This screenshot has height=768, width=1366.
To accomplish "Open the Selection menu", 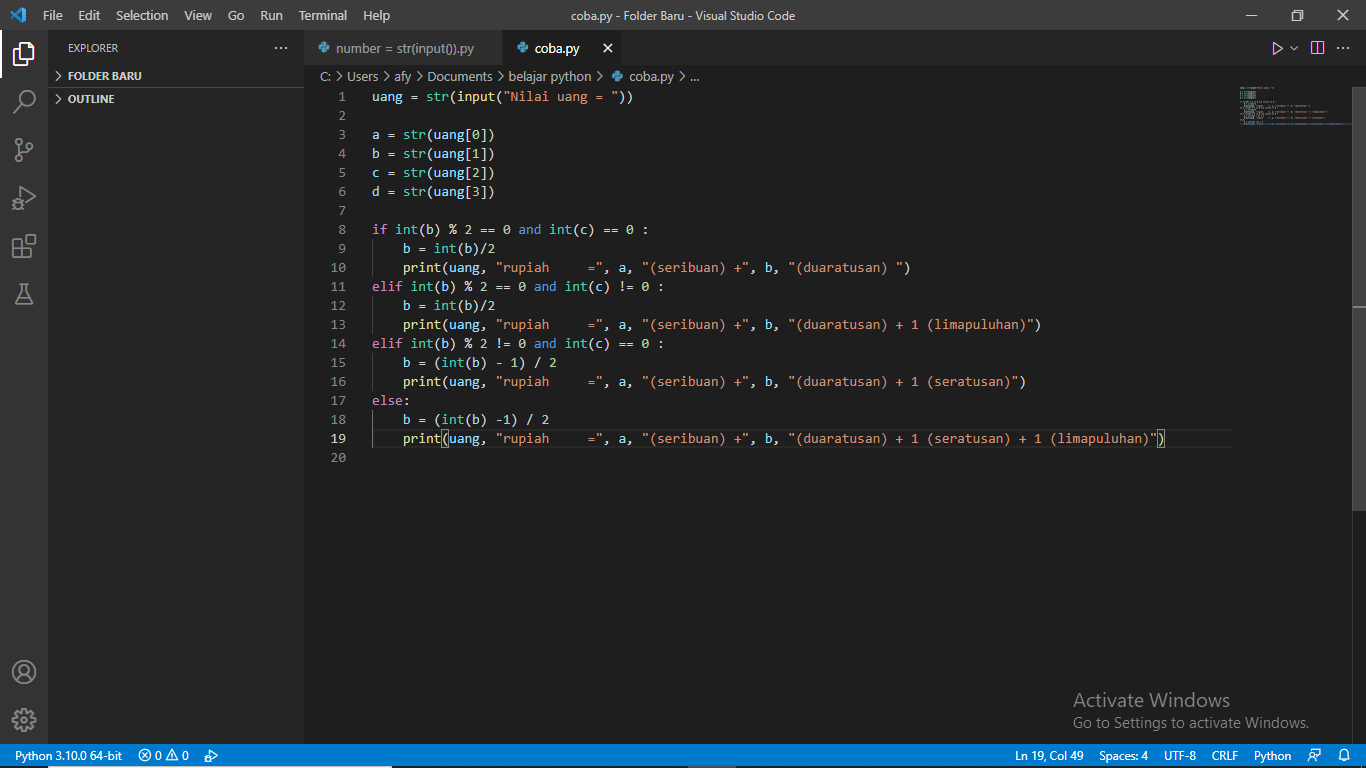I will click(142, 15).
